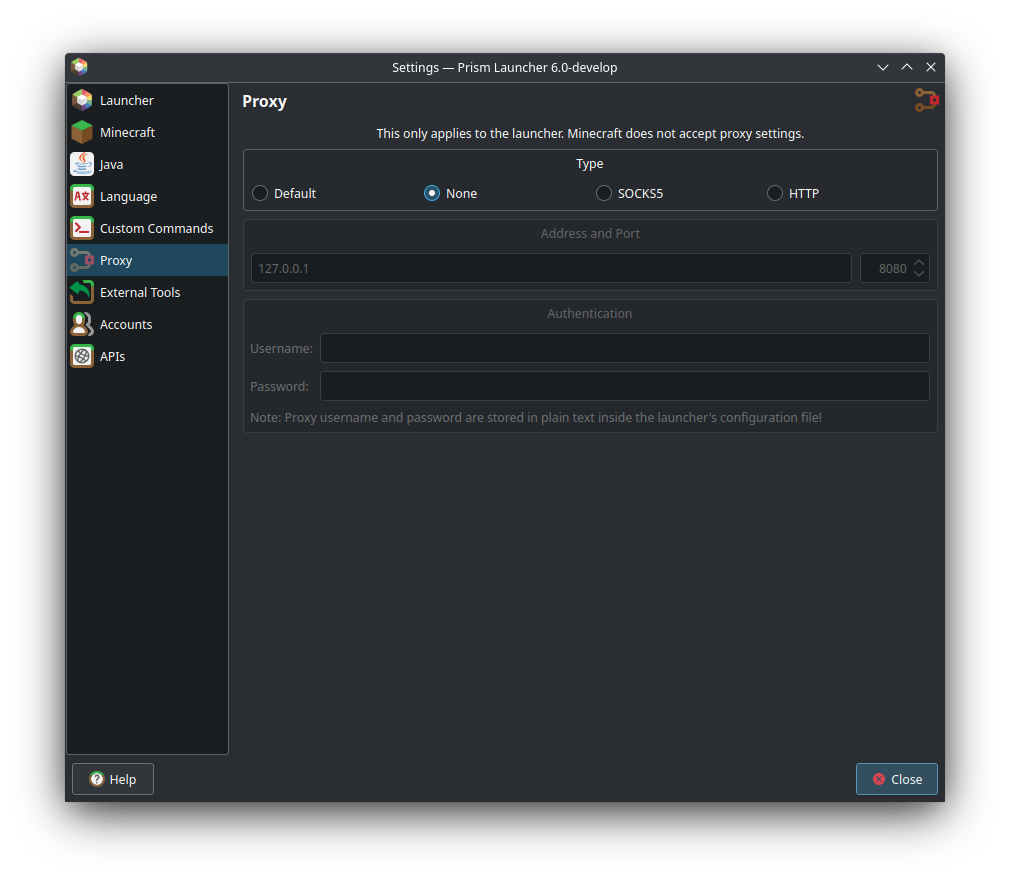
Task: Open Custom Commands settings page
Action: tap(148, 228)
